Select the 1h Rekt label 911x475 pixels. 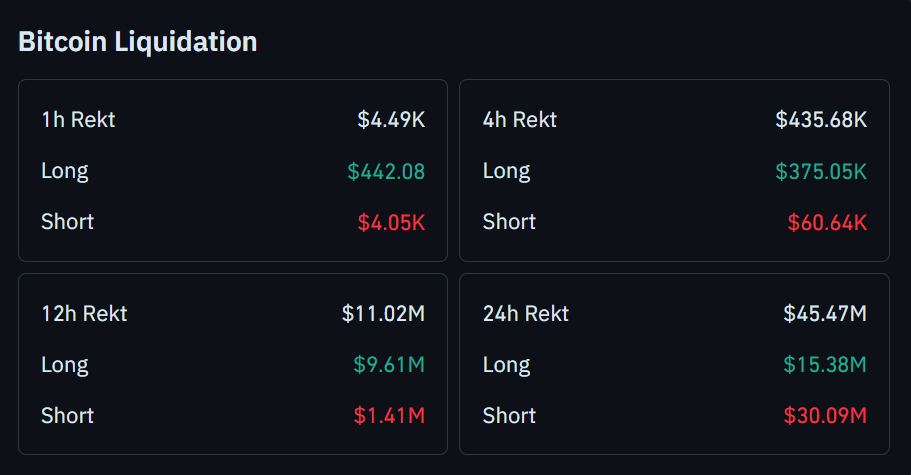[x=78, y=120]
